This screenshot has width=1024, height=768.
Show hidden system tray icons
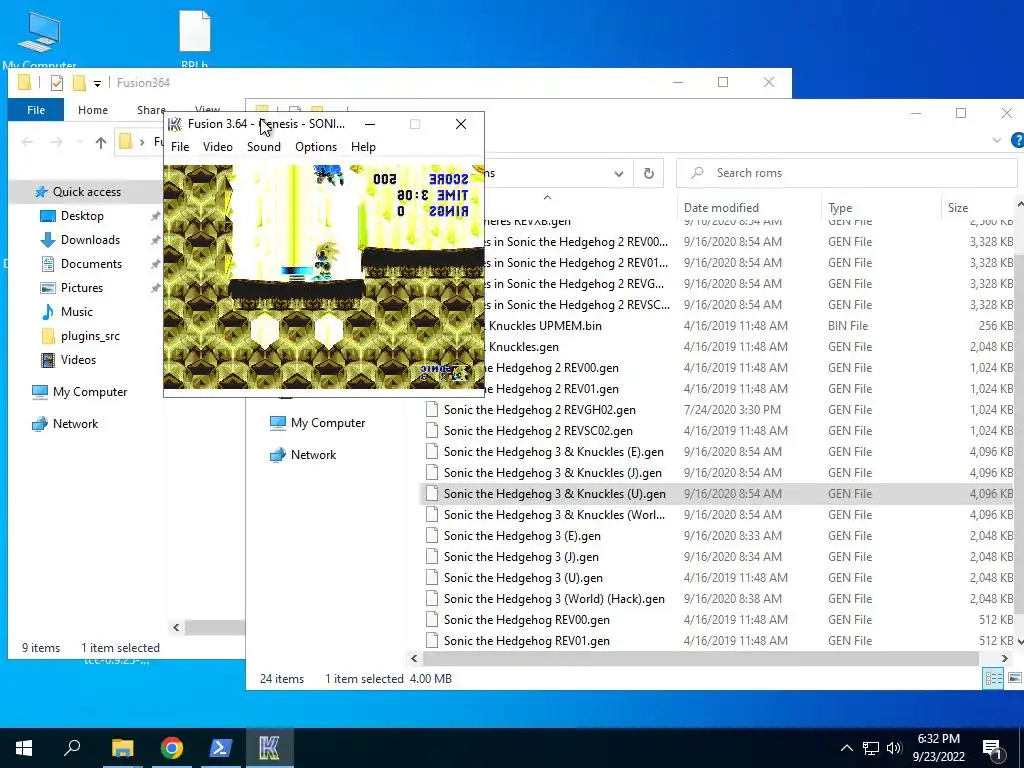(x=846, y=748)
